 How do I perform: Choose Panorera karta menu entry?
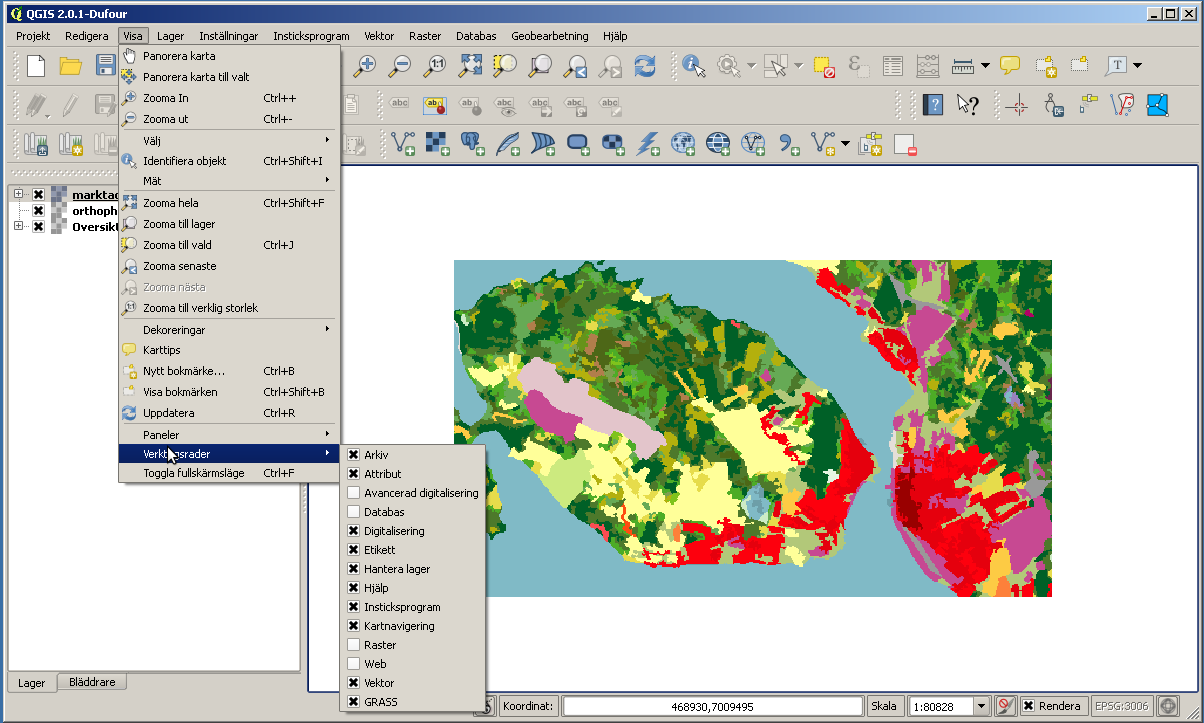[229, 56]
